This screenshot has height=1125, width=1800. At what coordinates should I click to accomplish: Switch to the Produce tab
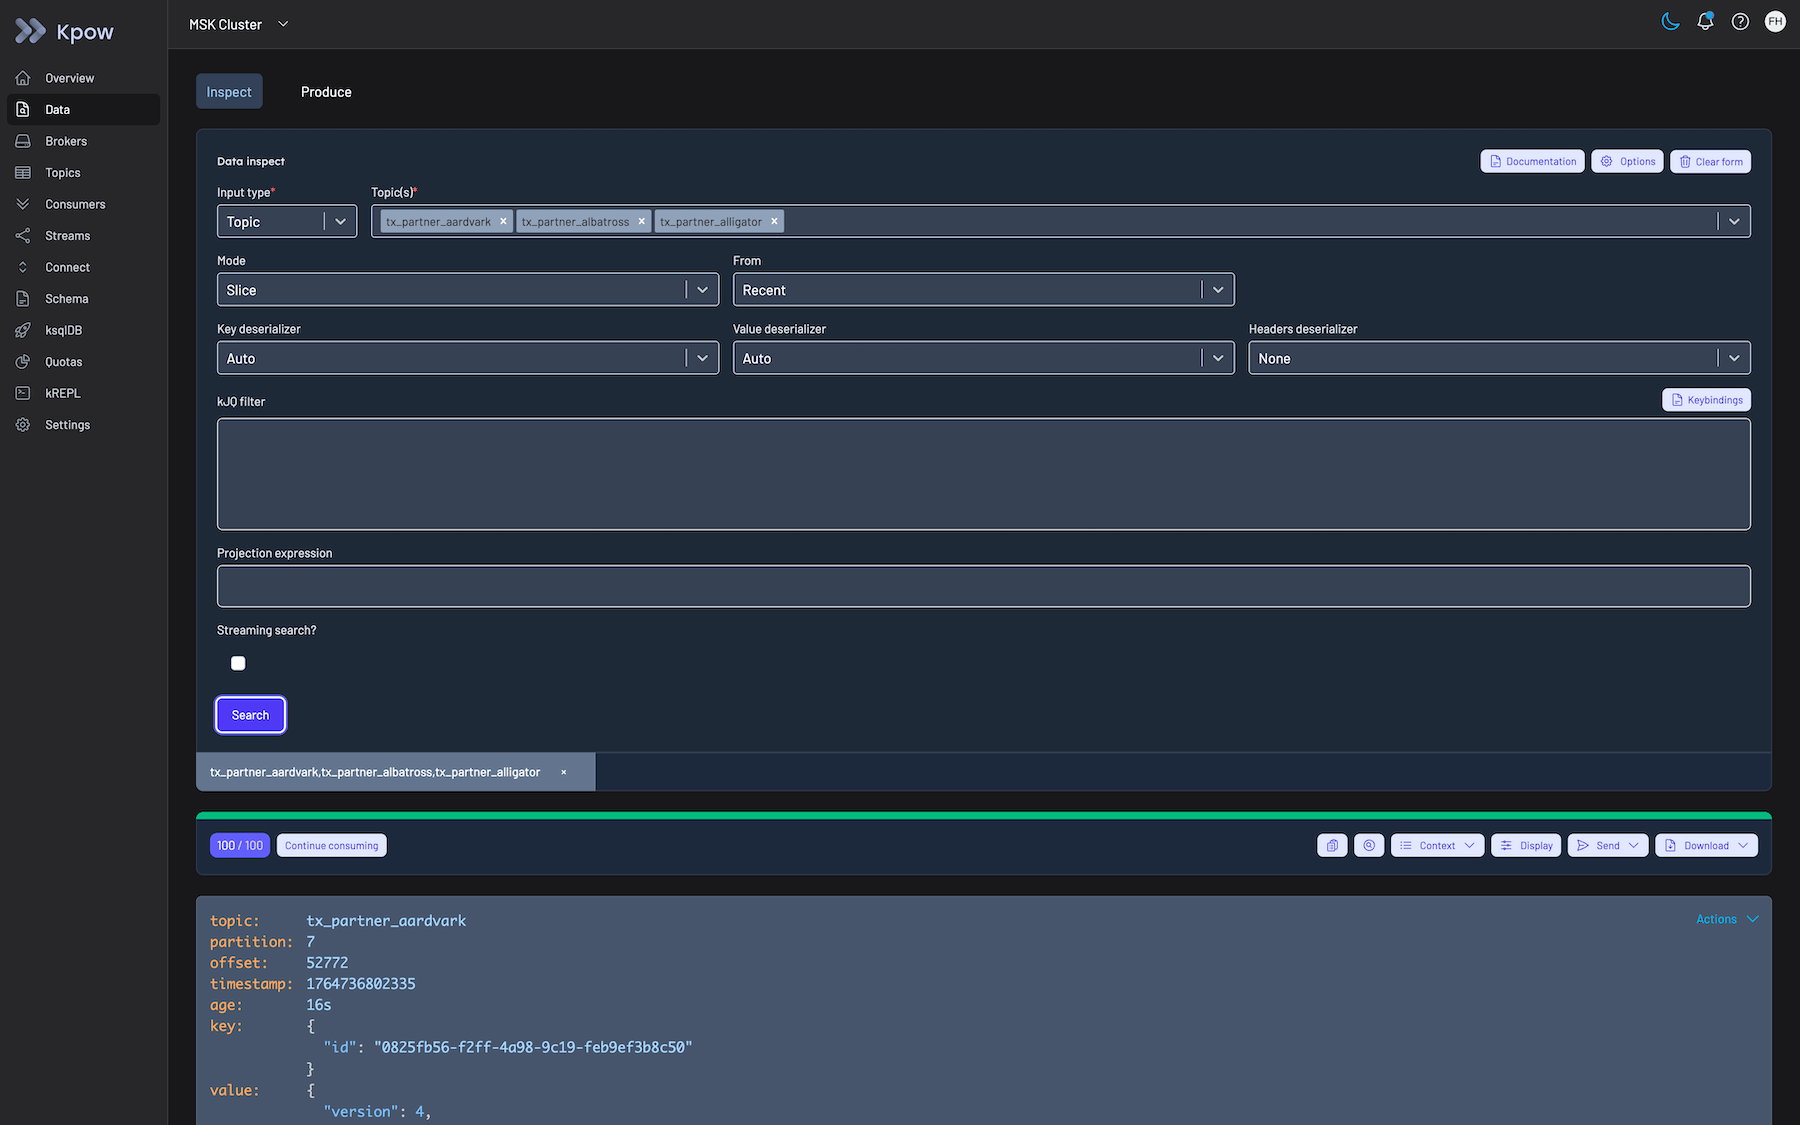(325, 91)
